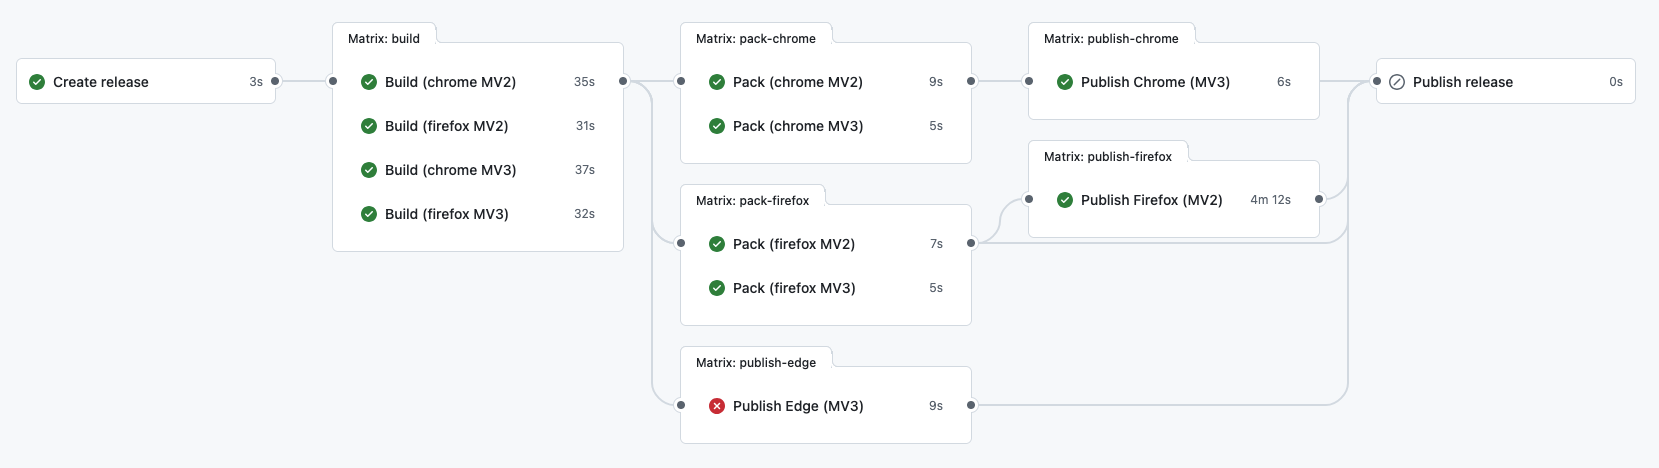Select the Matrix: publish-edge group tab

coord(756,362)
